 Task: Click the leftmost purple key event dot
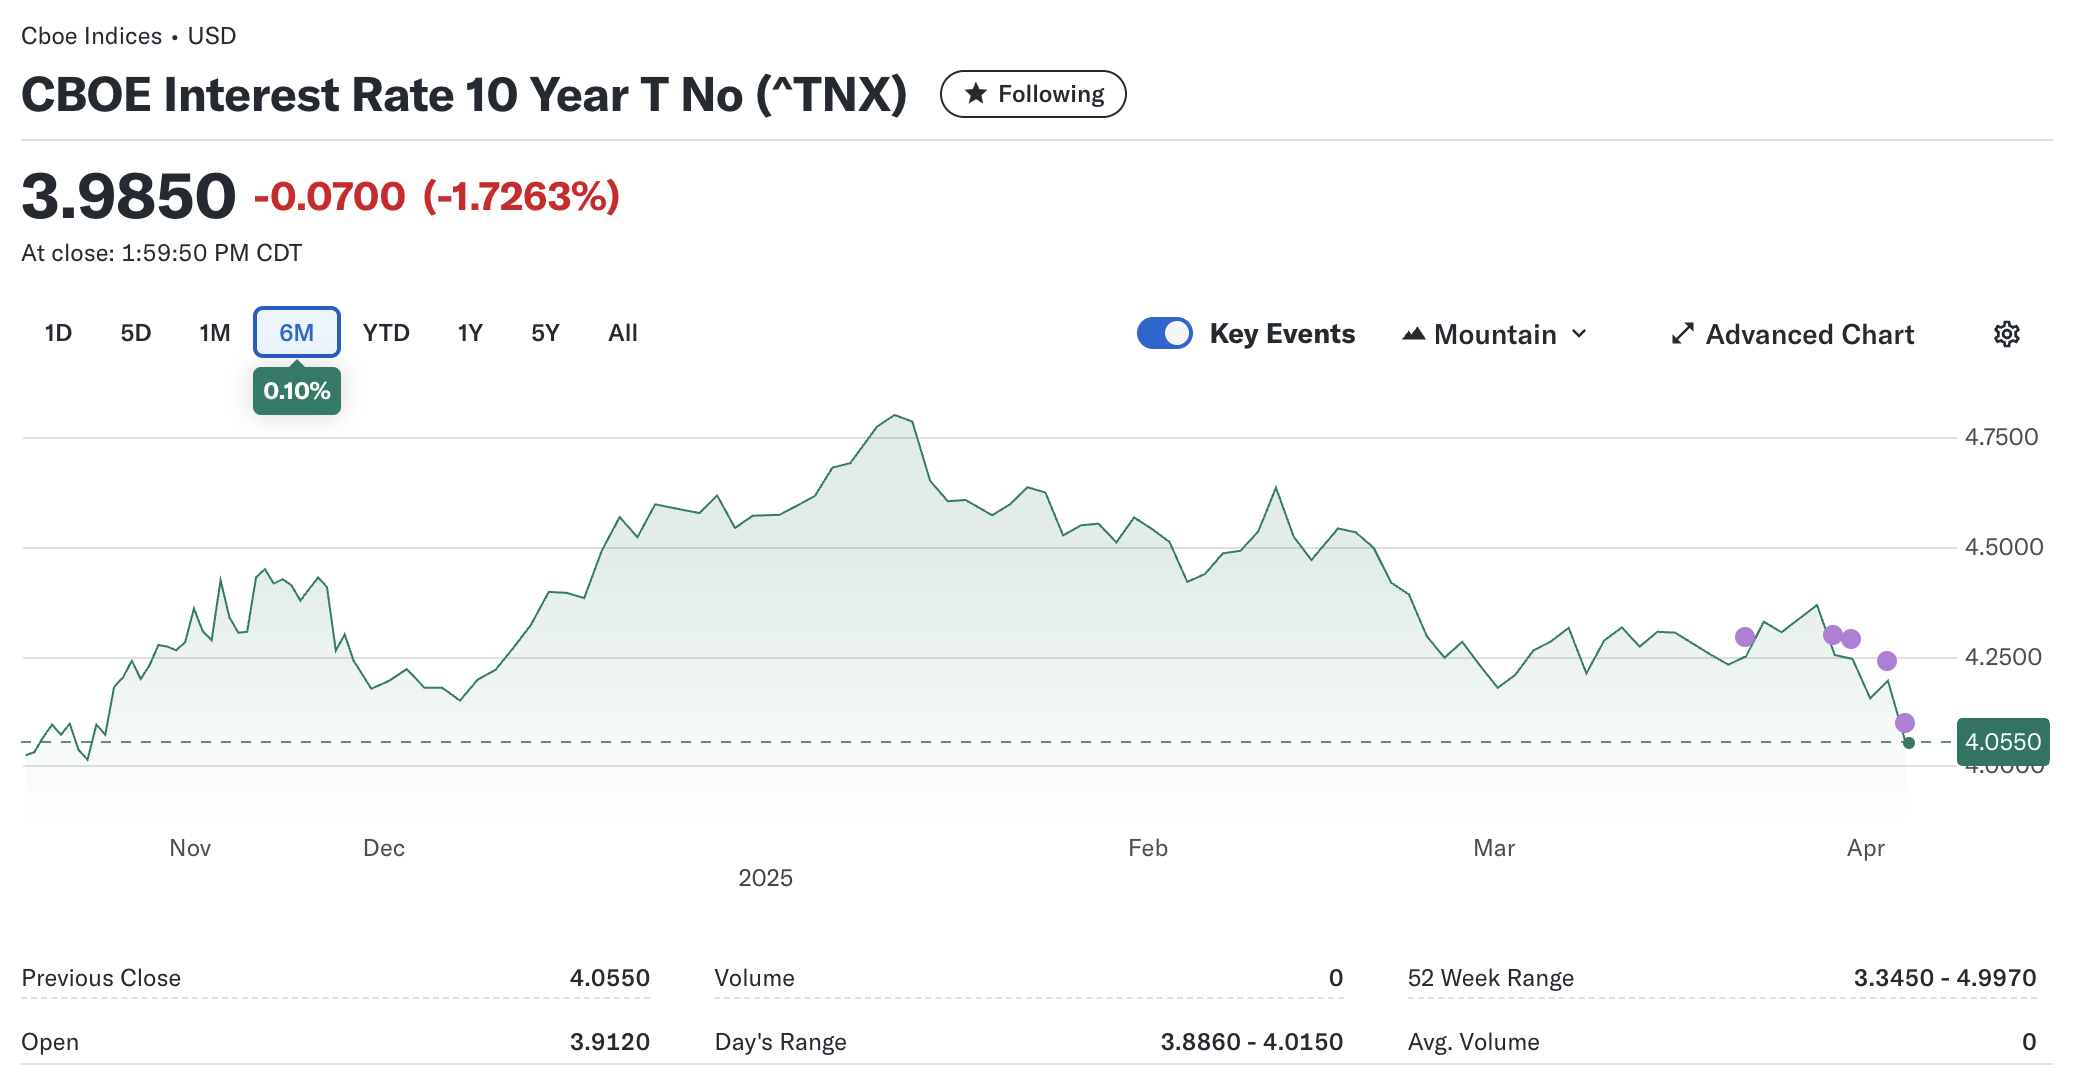point(1745,637)
